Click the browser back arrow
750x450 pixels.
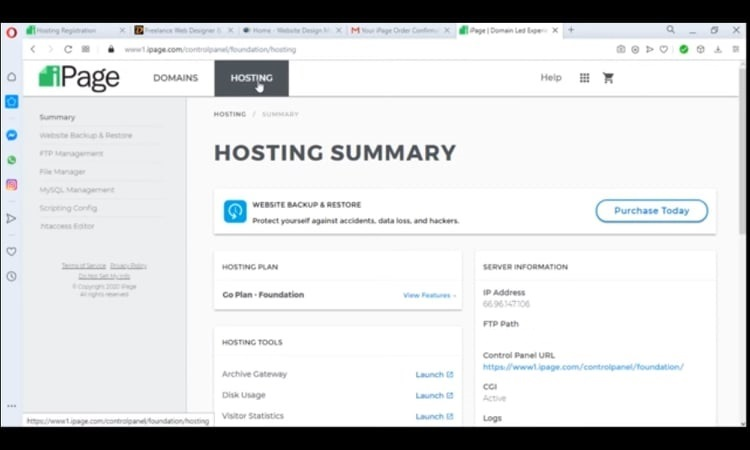coord(33,49)
